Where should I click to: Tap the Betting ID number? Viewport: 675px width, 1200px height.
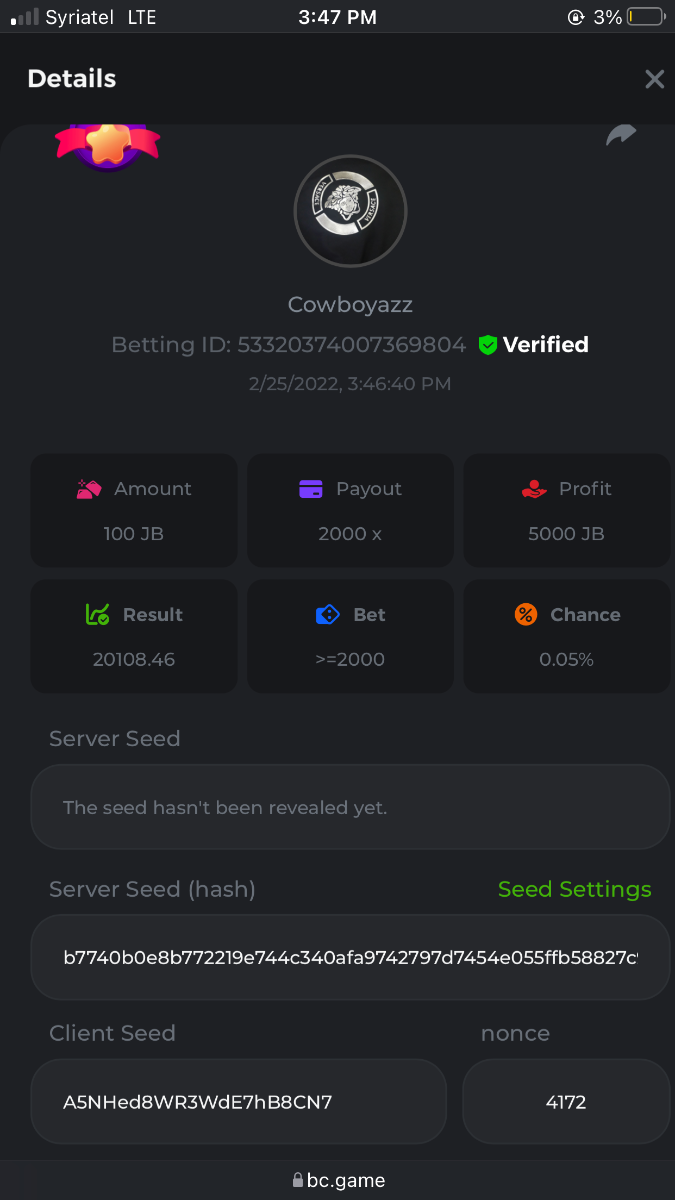pos(352,345)
